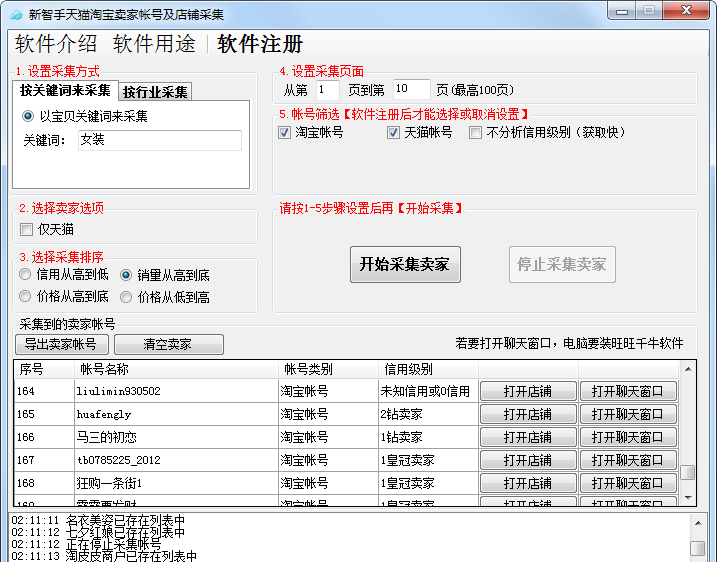Open shop for 狂购一条街1 row
Image resolution: width=717 pixels, height=585 pixels.
tap(528, 483)
